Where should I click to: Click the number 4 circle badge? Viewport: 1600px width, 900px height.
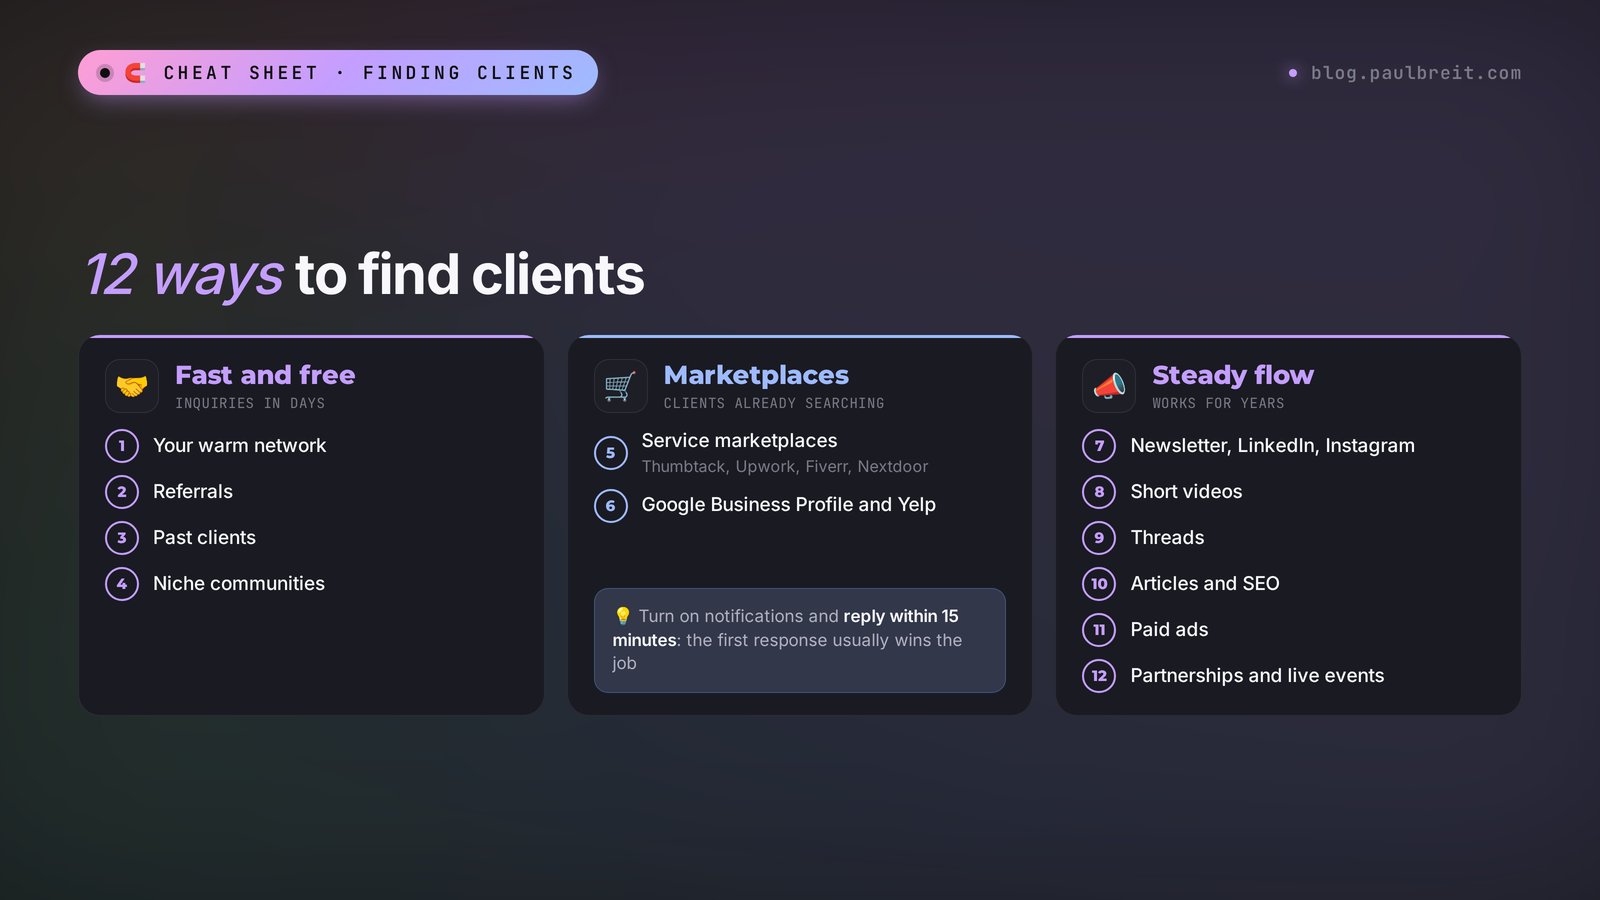[122, 584]
